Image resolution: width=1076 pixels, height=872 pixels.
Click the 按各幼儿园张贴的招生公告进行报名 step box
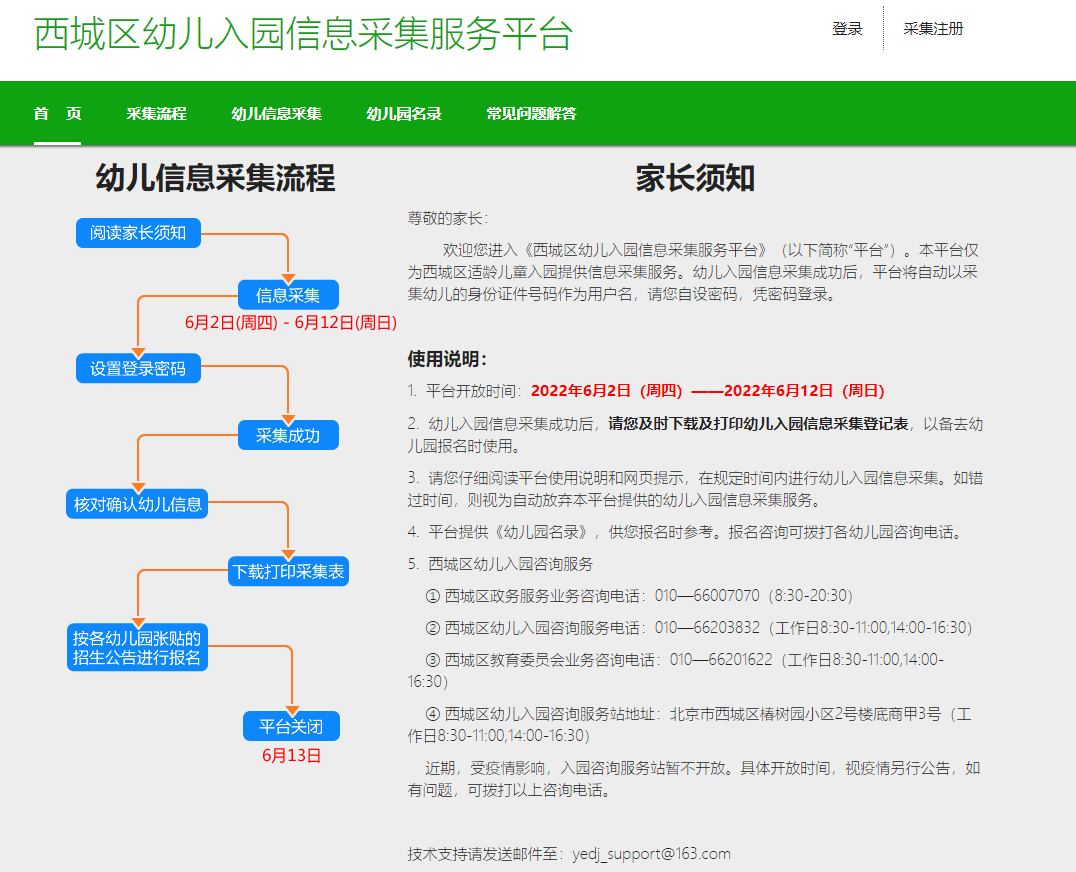(x=138, y=648)
